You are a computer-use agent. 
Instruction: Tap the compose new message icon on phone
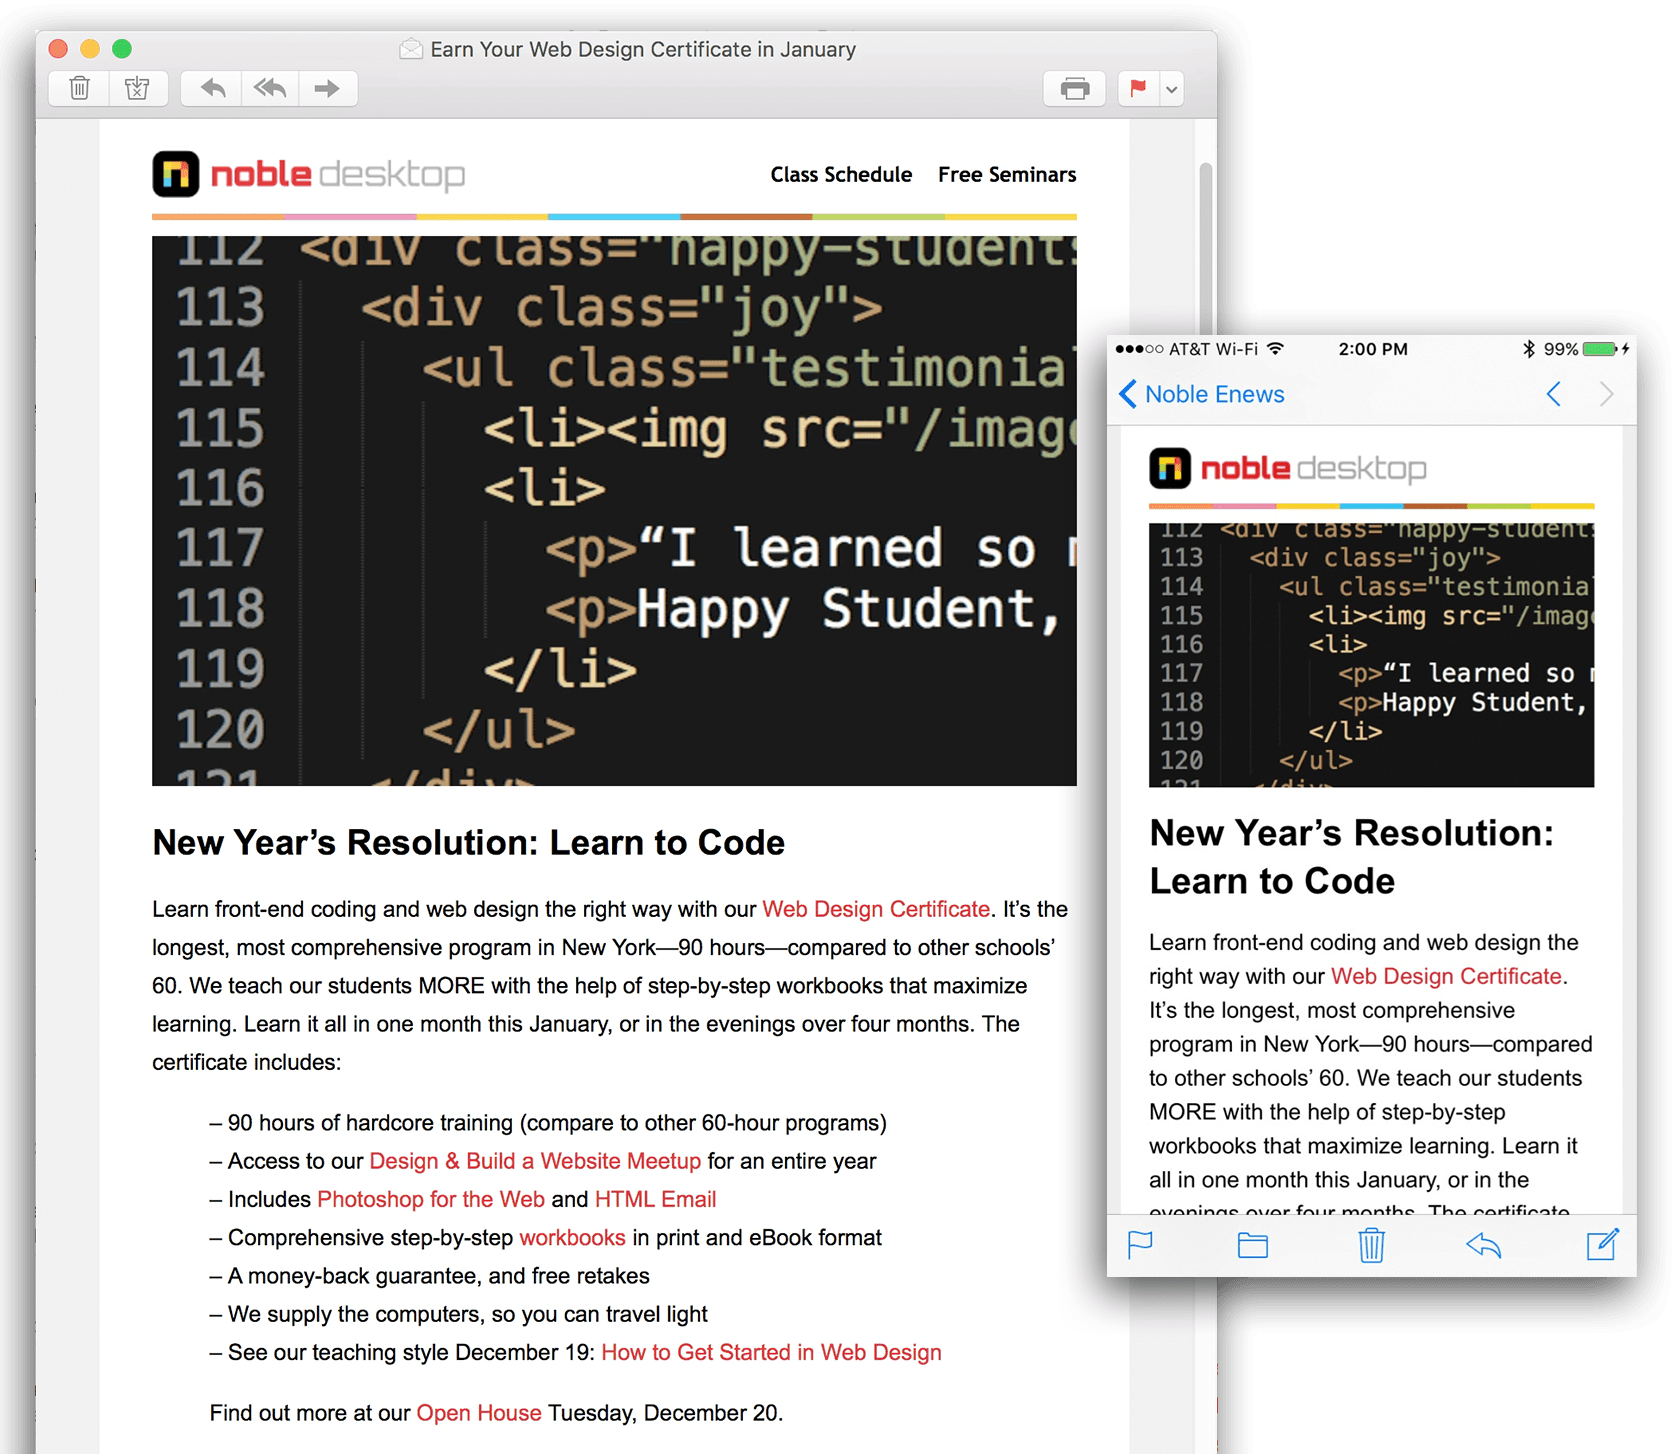1602,1245
